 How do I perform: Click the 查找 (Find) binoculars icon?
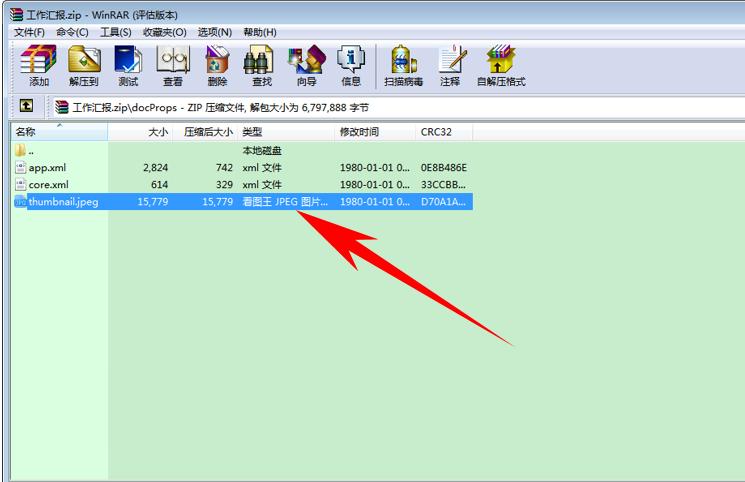[259, 59]
